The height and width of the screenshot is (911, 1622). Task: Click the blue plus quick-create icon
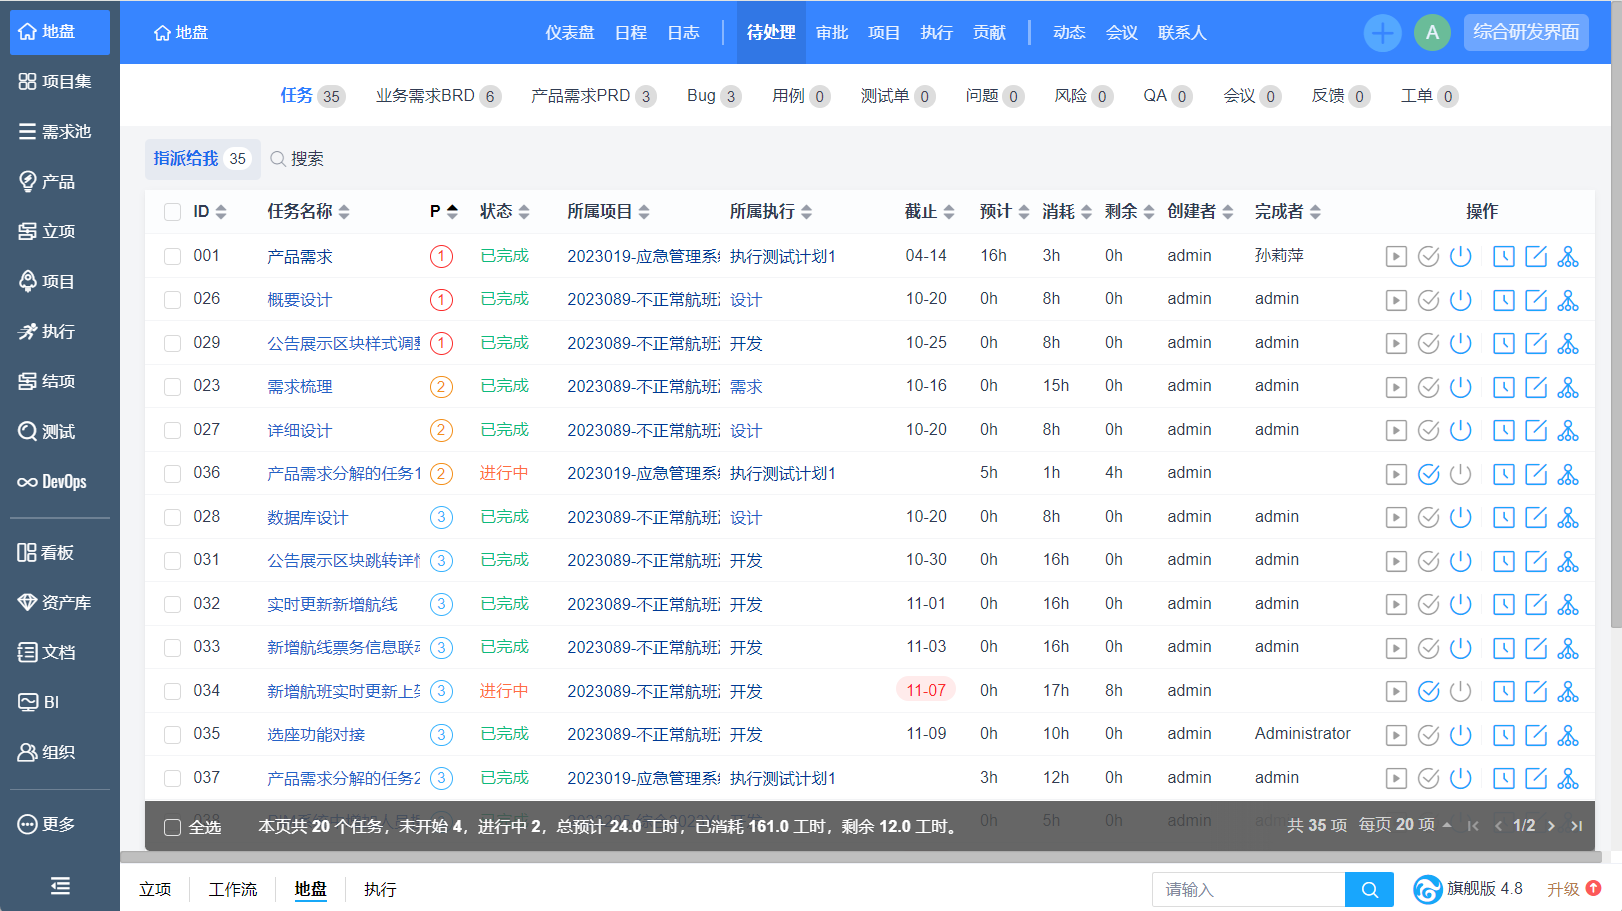click(1382, 33)
